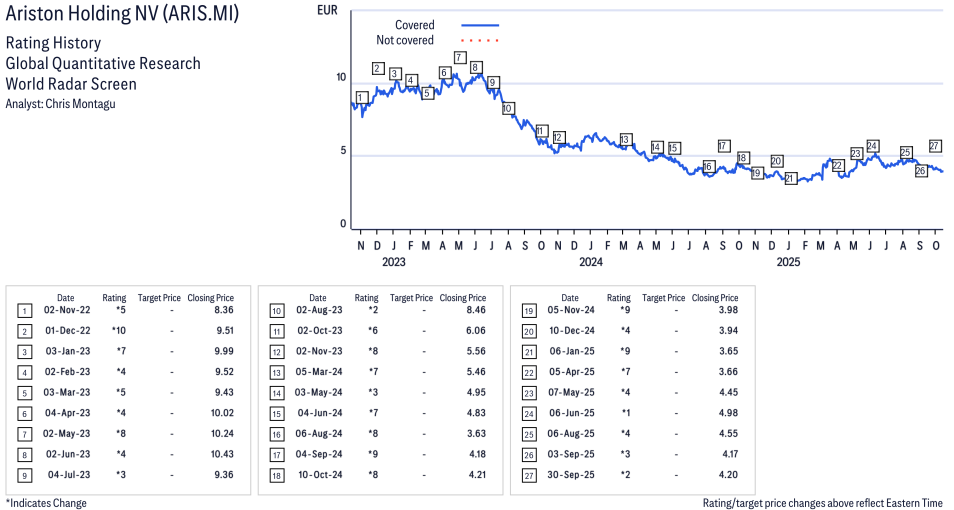Select chart marker 27 at the line's end
954x510 pixels.
click(935, 146)
